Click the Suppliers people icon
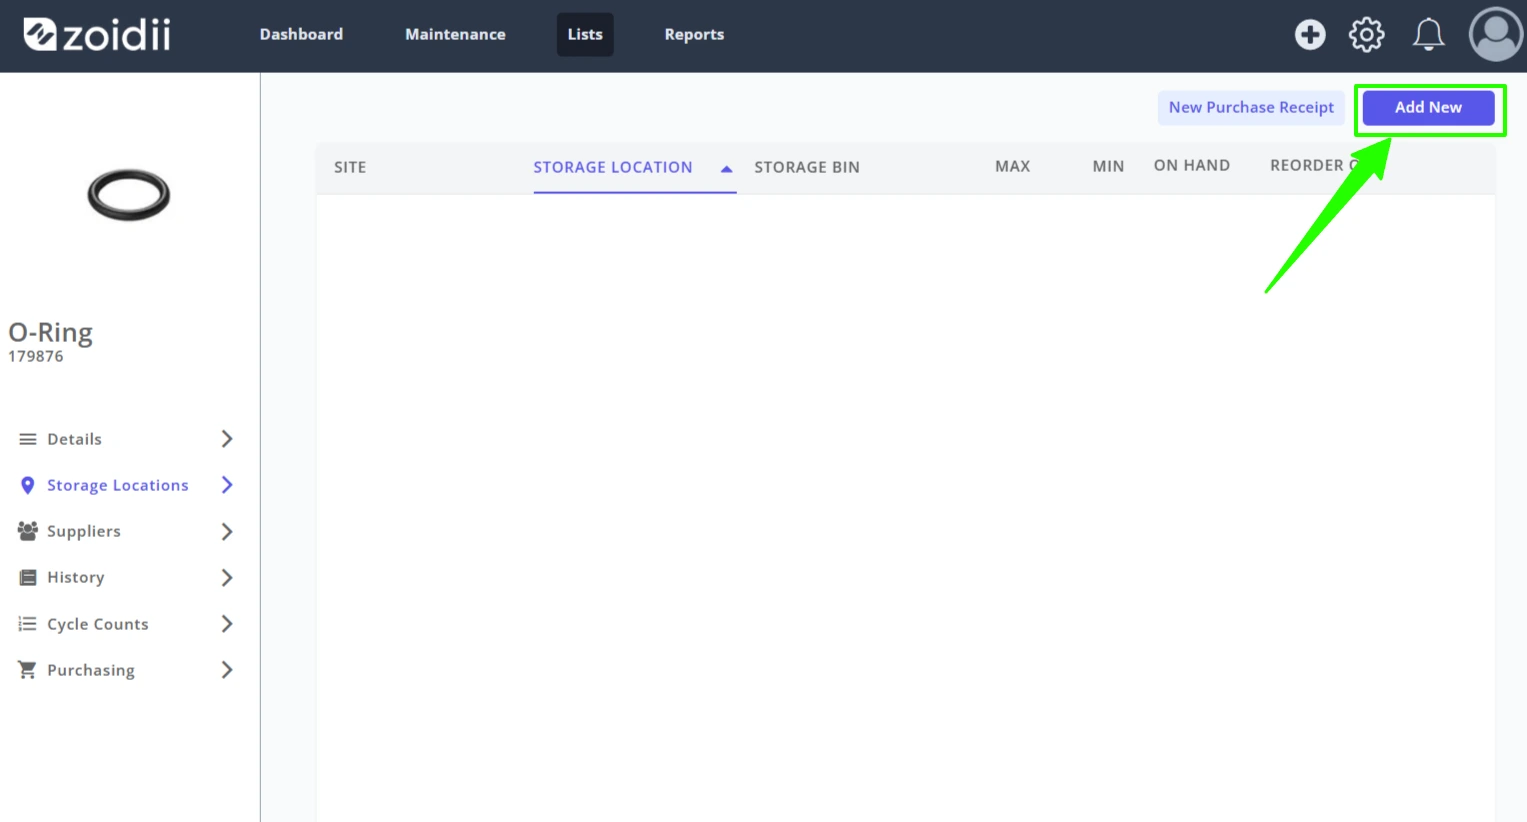This screenshot has width=1527, height=822. [28, 531]
